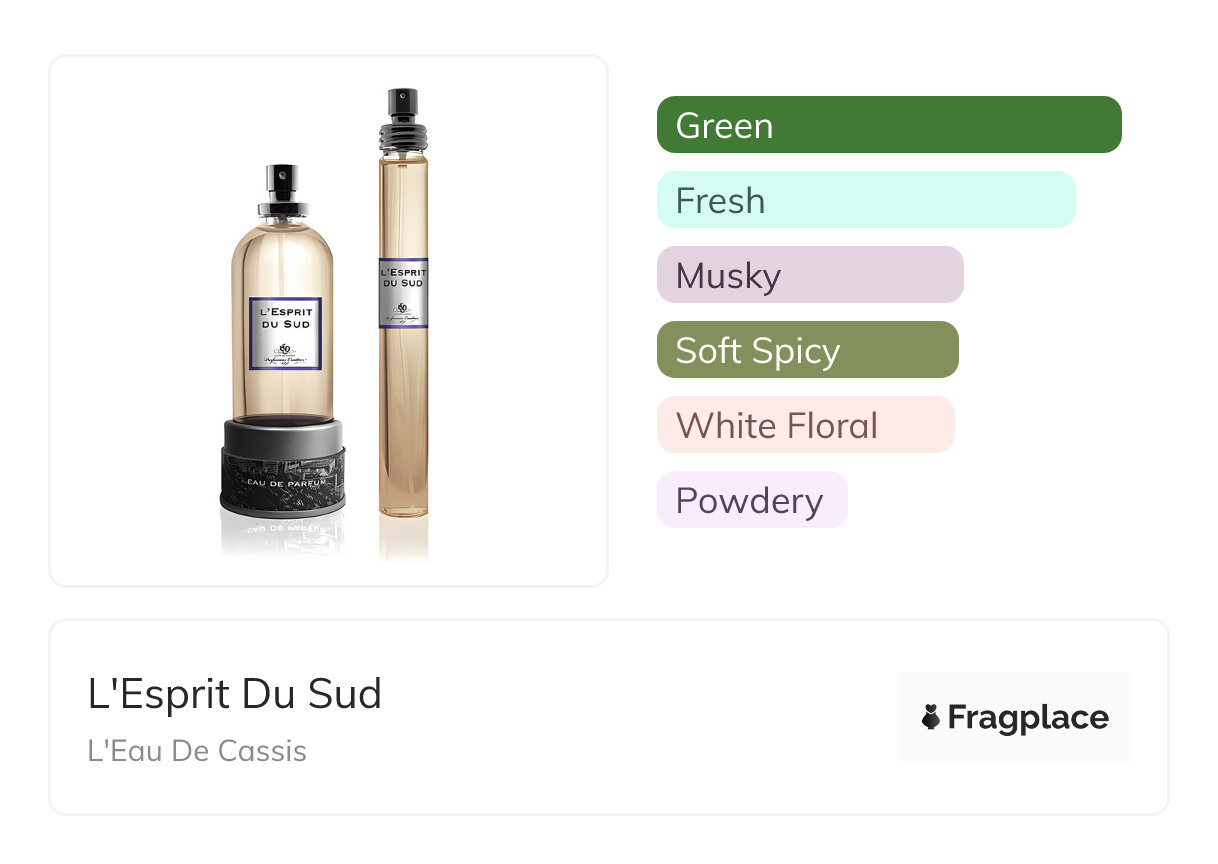The width and height of the screenshot is (1218, 864).
Task: Open the L'Eau De Cassis brand link
Action: click(197, 751)
